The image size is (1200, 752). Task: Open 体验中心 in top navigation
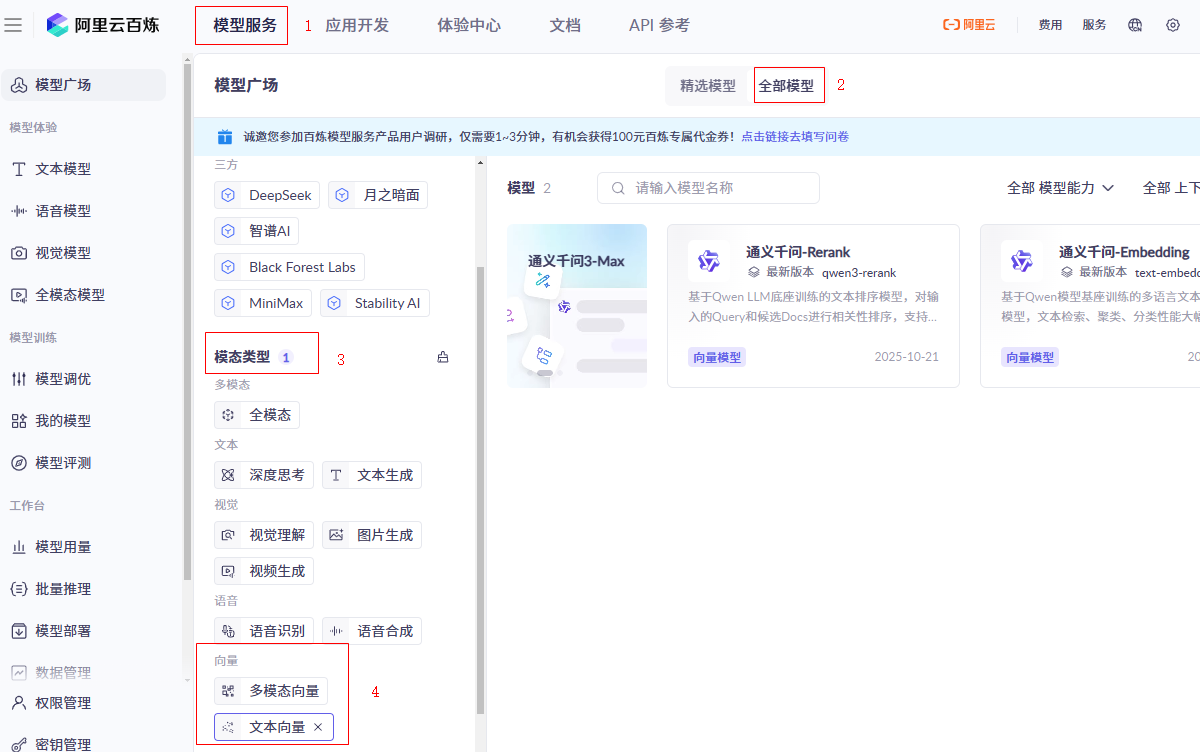point(469,25)
